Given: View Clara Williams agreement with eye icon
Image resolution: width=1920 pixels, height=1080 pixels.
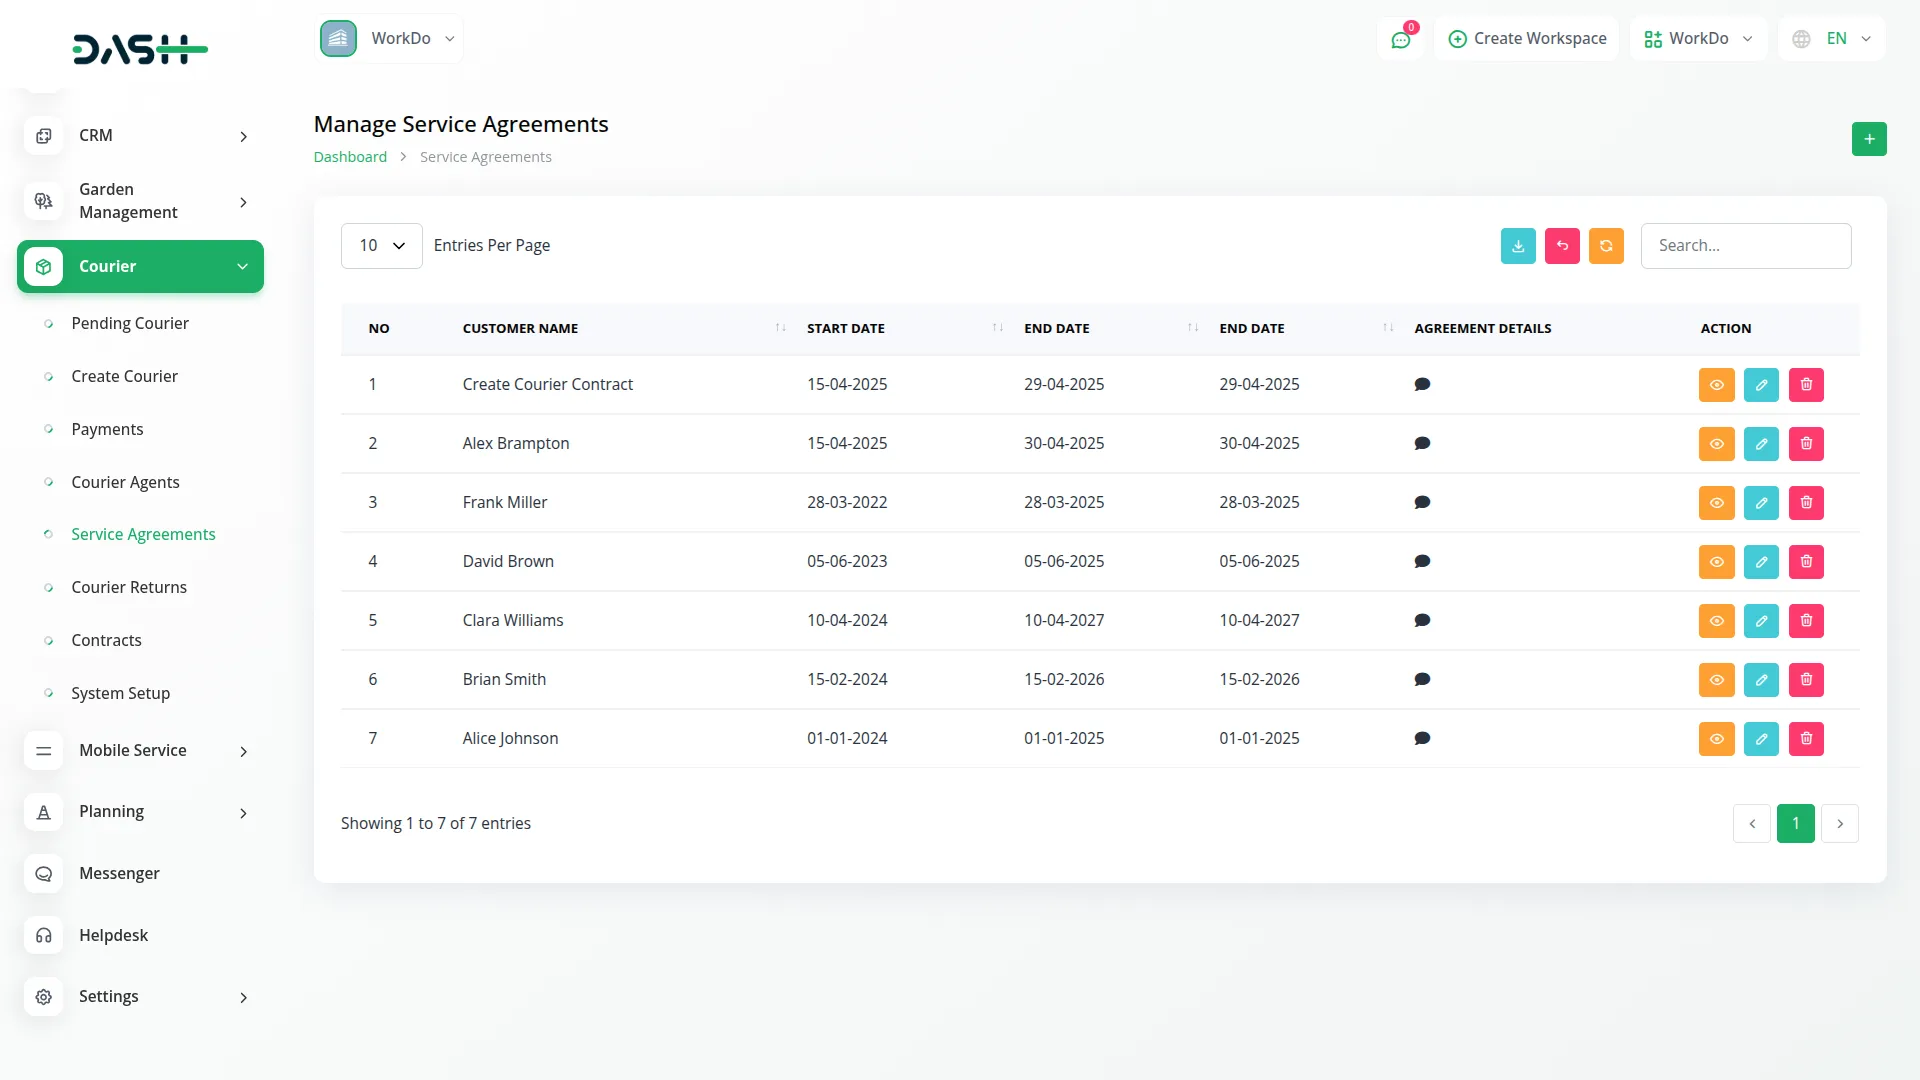Looking at the screenshot, I should pyautogui.click(x=1716, y=621).
